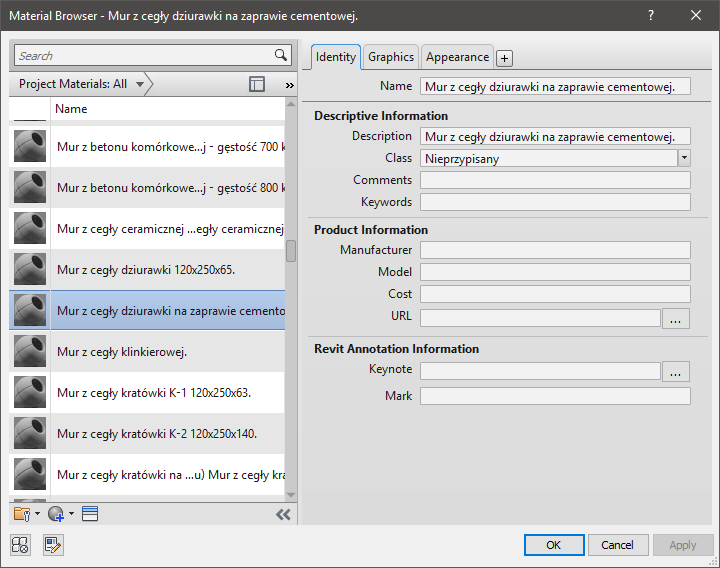Open the asset browser icon
Screen dimensions: 720x568
(90, 514)
